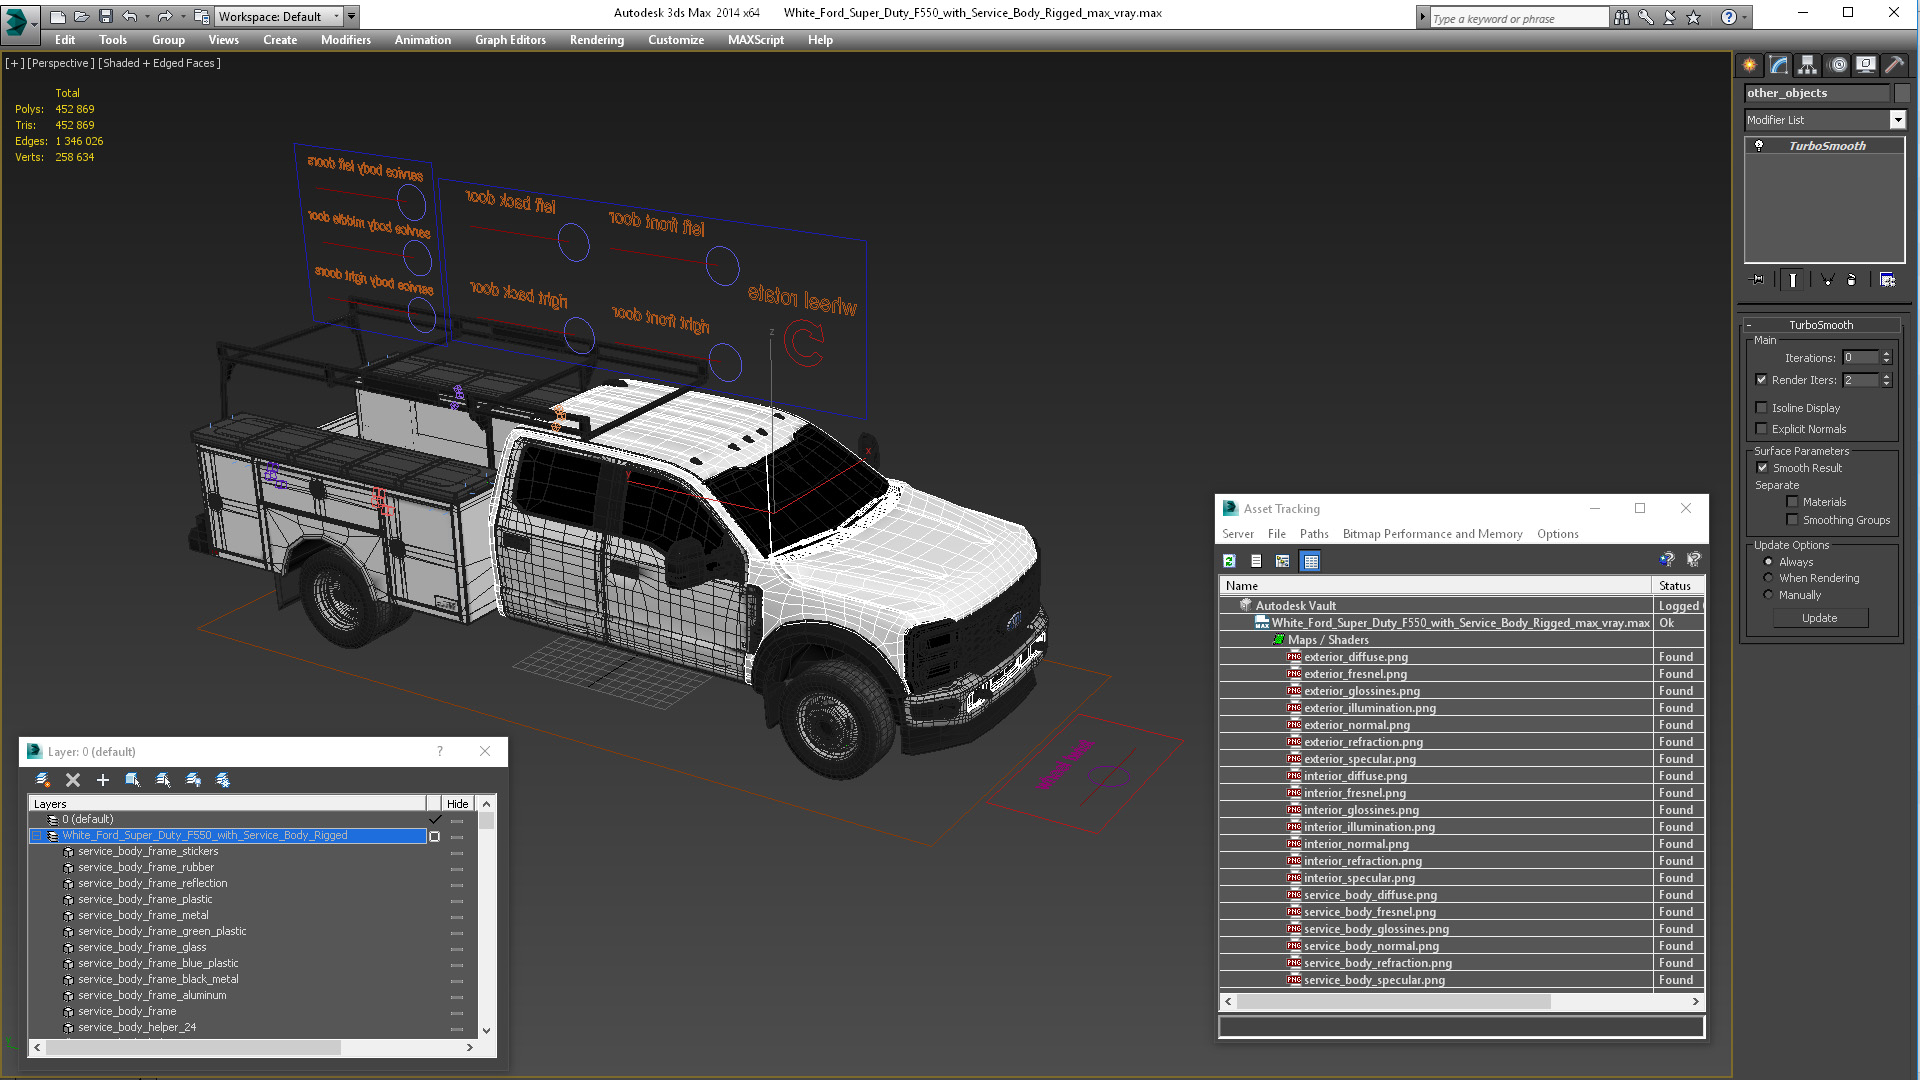Open Bitmap Performance and Memory menu
This screenshot has height=1080, width=1920.
(1432, 534)
